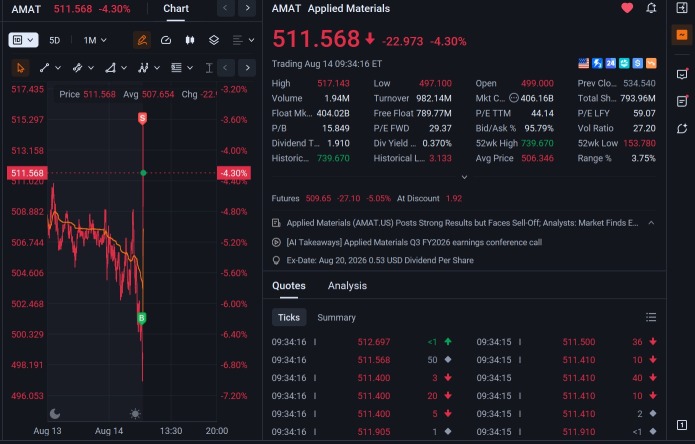Select the Fibonacci levels tool icon
Screen dimensions: 695x444
click(176, 68)
